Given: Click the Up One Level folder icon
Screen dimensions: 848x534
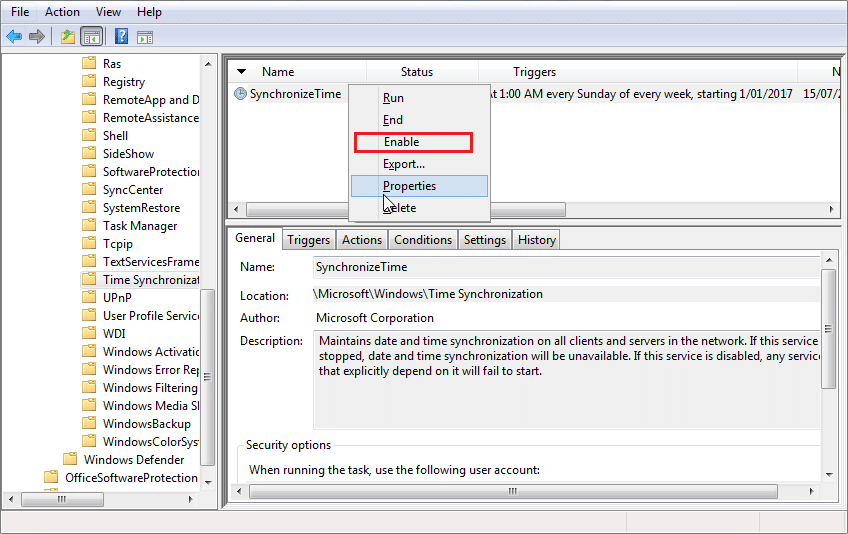Looking at the screenshot, I should 67,37.
